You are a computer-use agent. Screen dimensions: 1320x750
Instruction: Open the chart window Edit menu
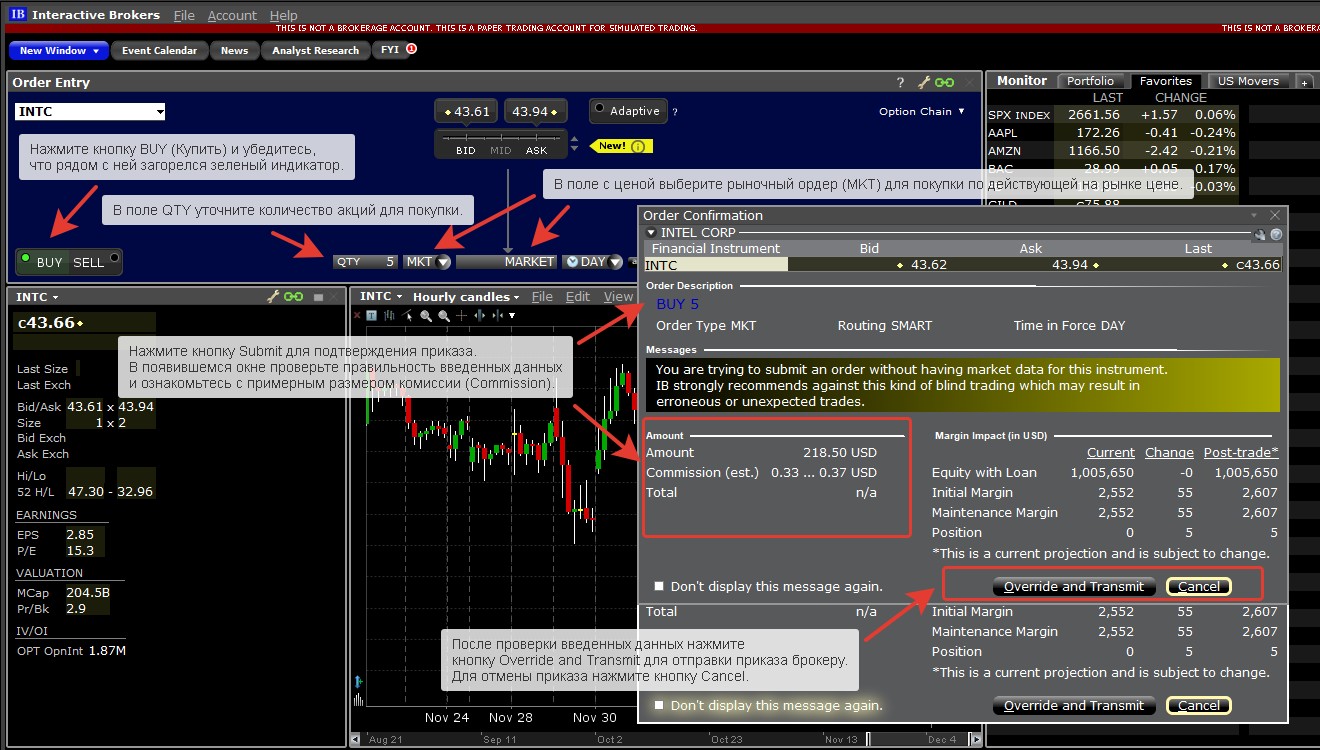coord(578,297)
